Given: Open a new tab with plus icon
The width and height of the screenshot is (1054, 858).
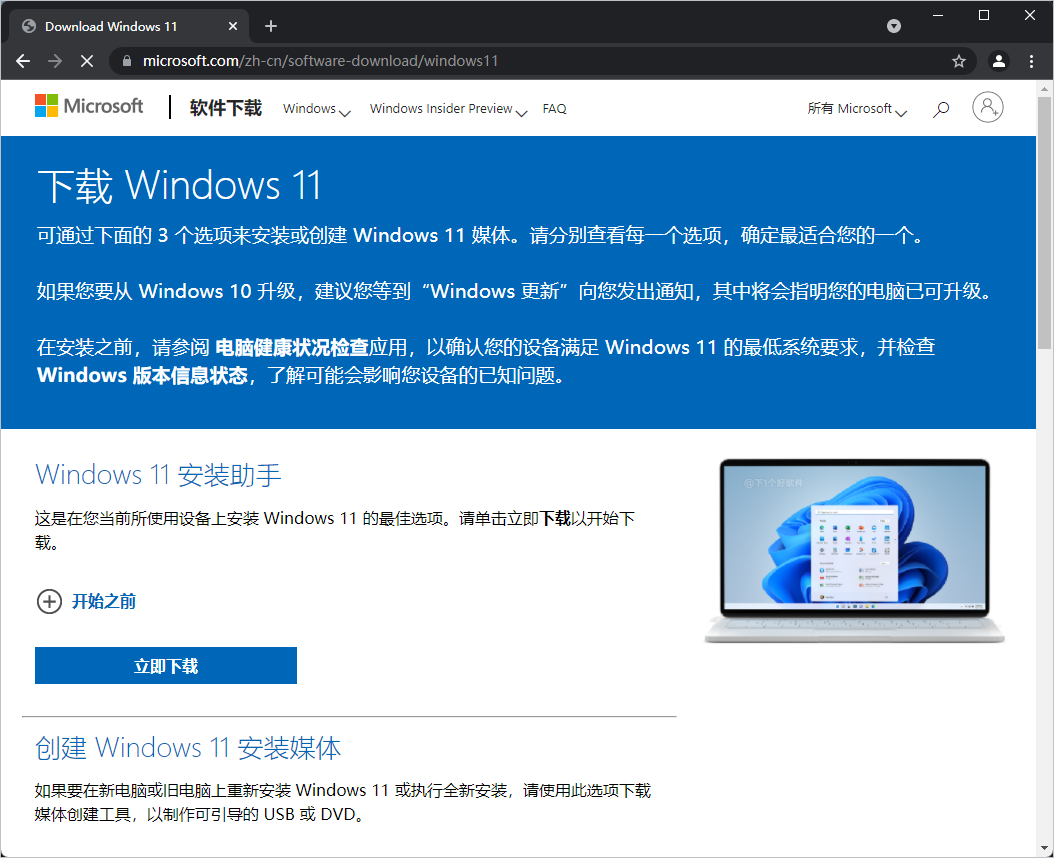Looking at the screenshot, I should [x=271, y=26].
